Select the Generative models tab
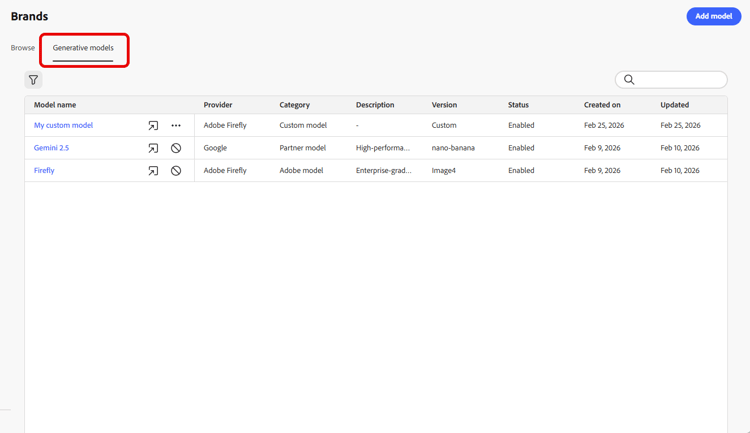Screen dimensions: 750x433 83,48
